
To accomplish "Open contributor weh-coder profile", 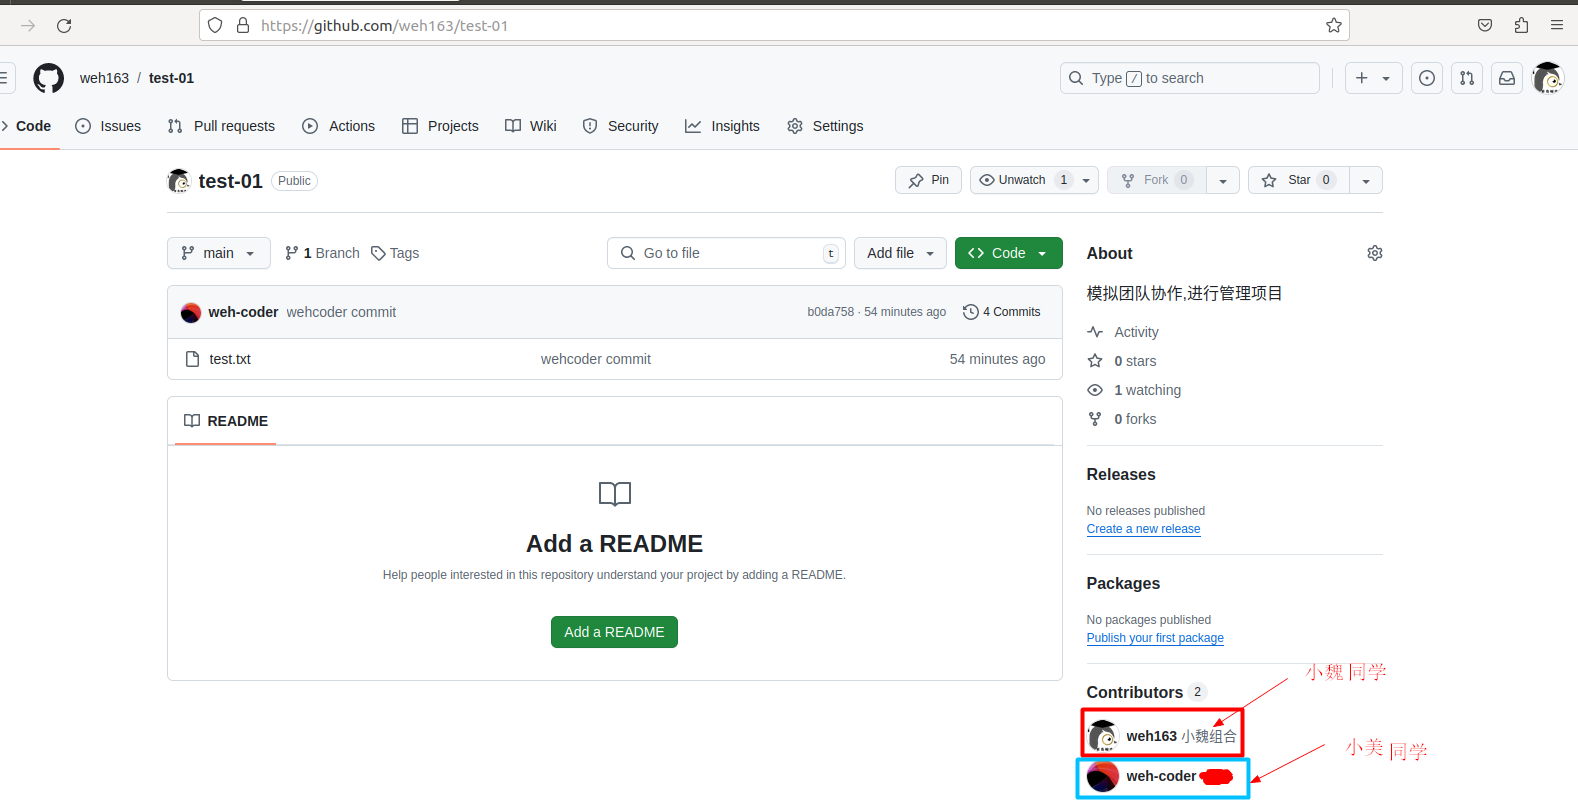I will (1160, 776).
